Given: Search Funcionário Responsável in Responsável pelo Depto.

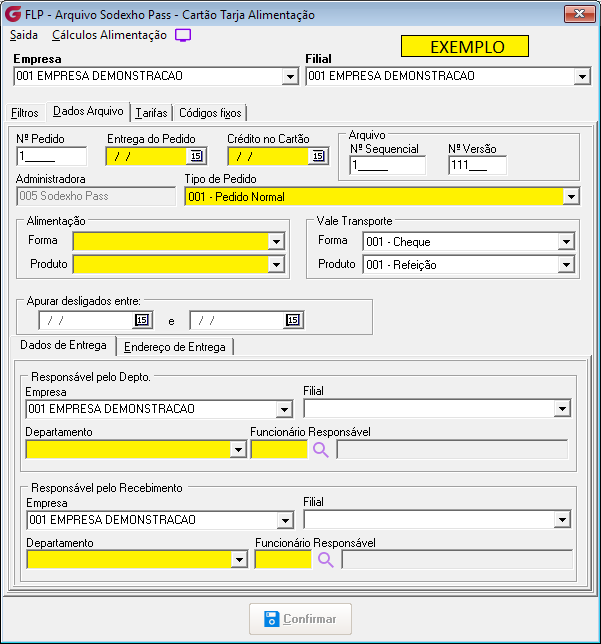Looking at the screenshot, I should pyautogui.click(x=321, y=450).
